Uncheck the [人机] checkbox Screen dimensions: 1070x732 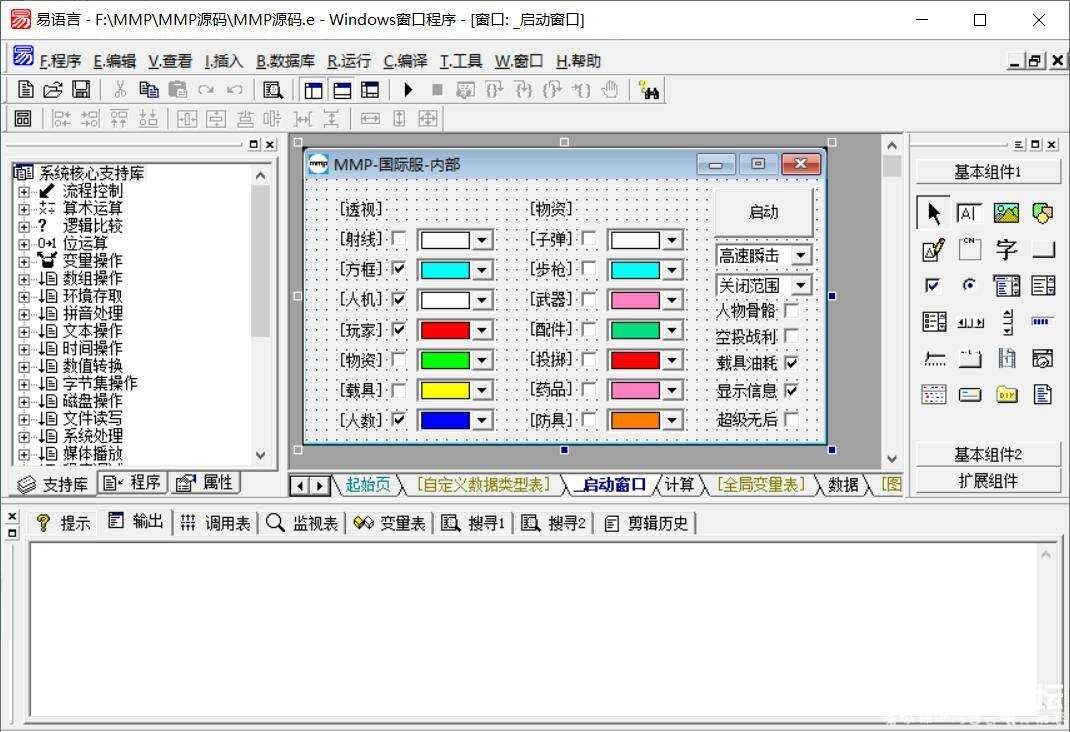click(x=399, y=299)
